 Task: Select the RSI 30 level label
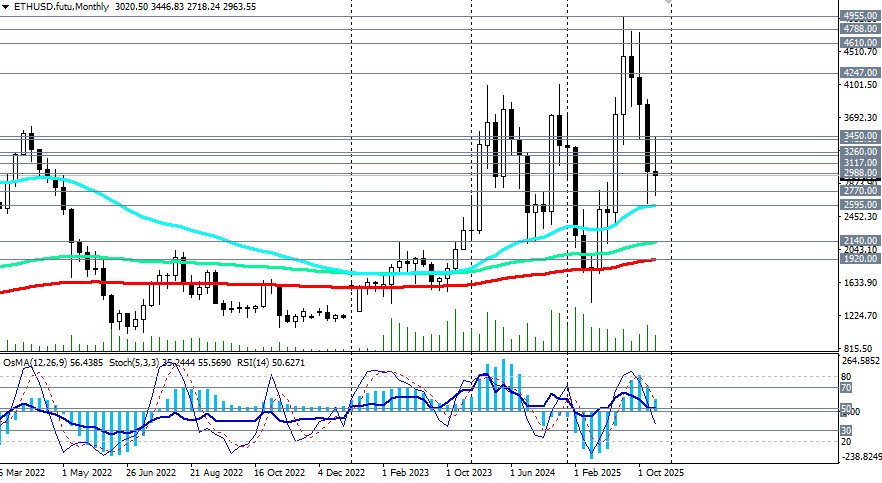point(846,430)
